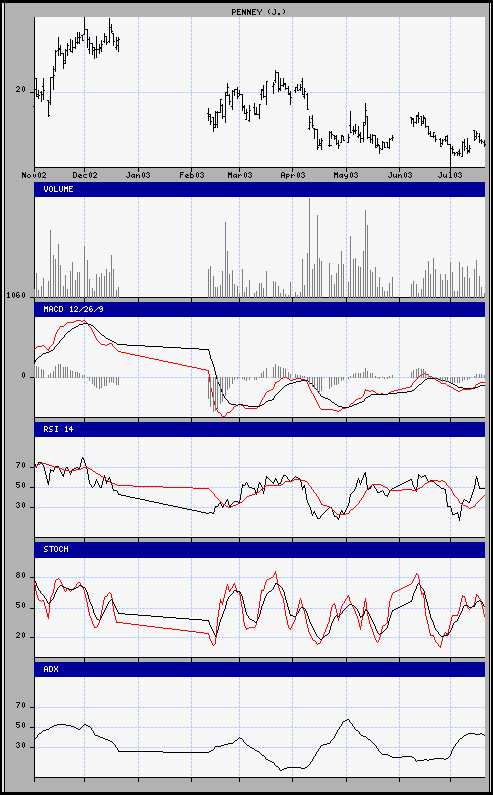Select the STOCH panel header bar
This screenshot has width=493, height=795.
(260, 549)
